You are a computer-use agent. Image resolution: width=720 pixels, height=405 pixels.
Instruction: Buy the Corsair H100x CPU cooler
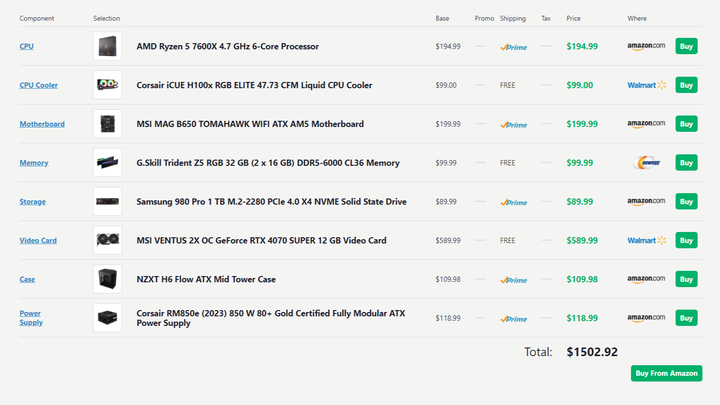click(x=686, y=85)
